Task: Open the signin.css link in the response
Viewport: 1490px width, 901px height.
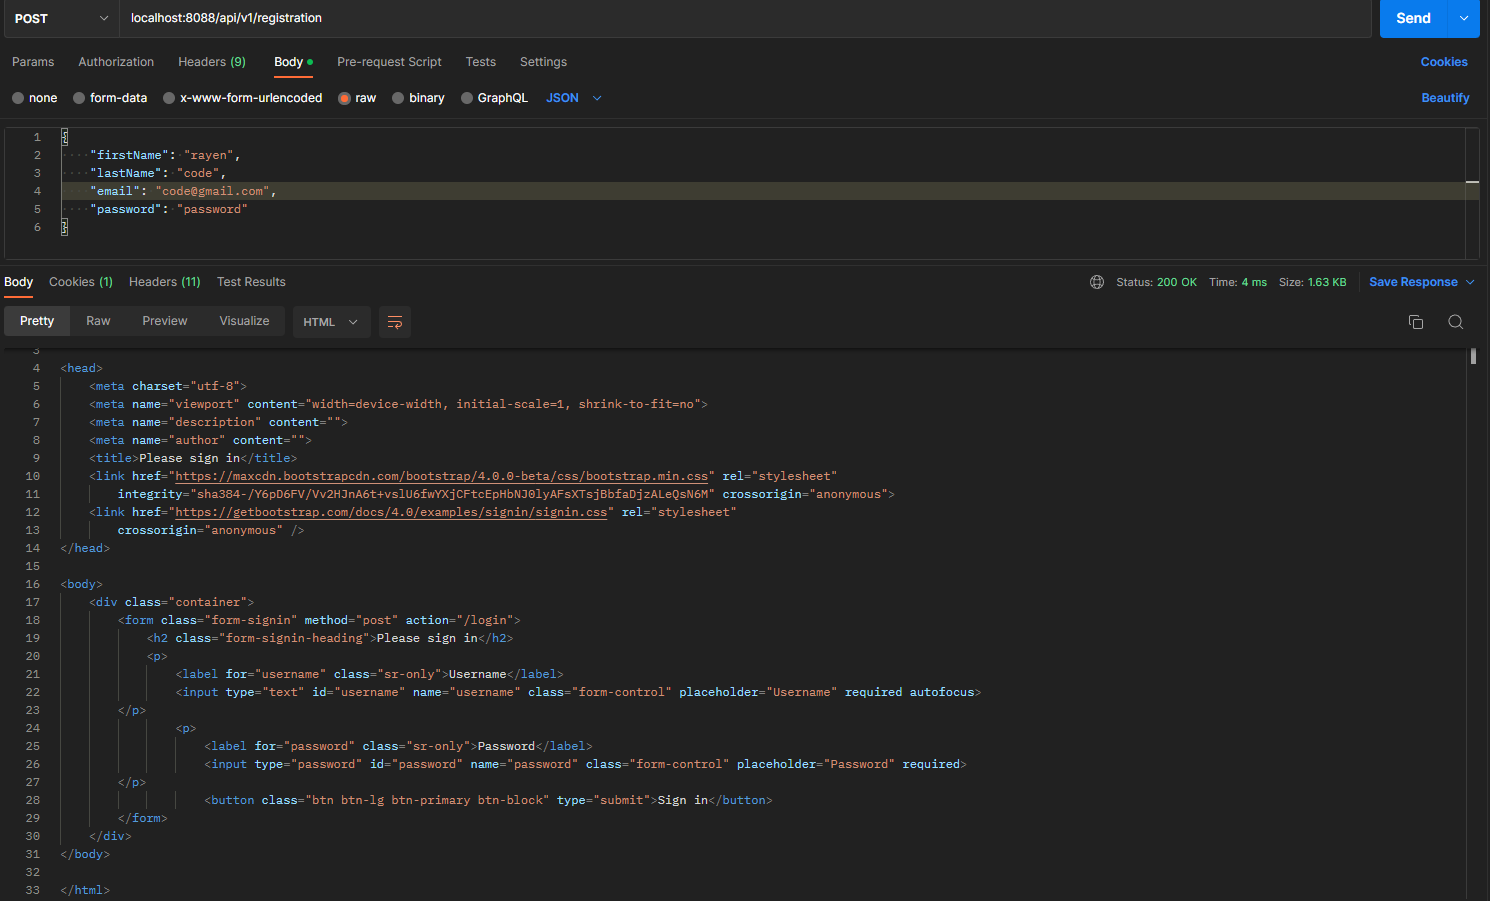Action: tap(392, 512)
